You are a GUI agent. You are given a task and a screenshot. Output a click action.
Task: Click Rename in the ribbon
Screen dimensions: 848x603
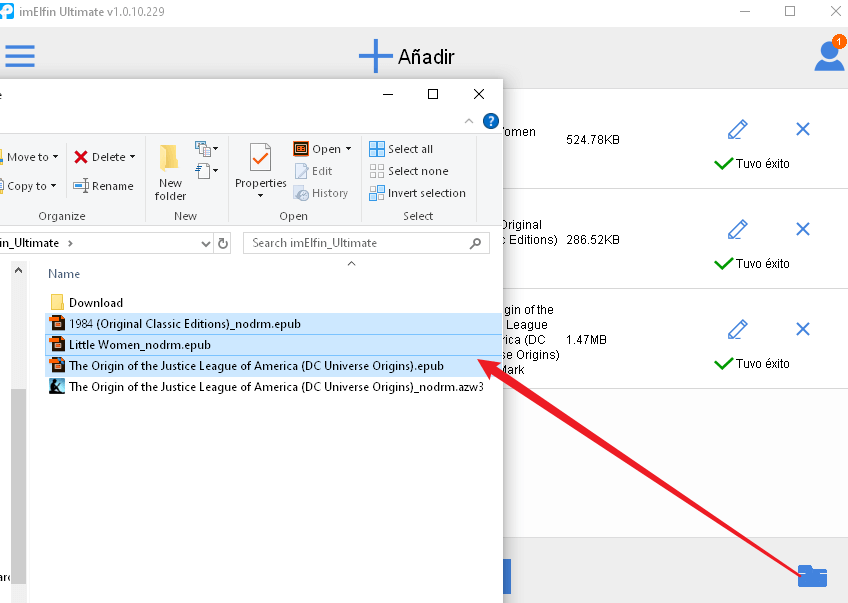click(103, 186)
